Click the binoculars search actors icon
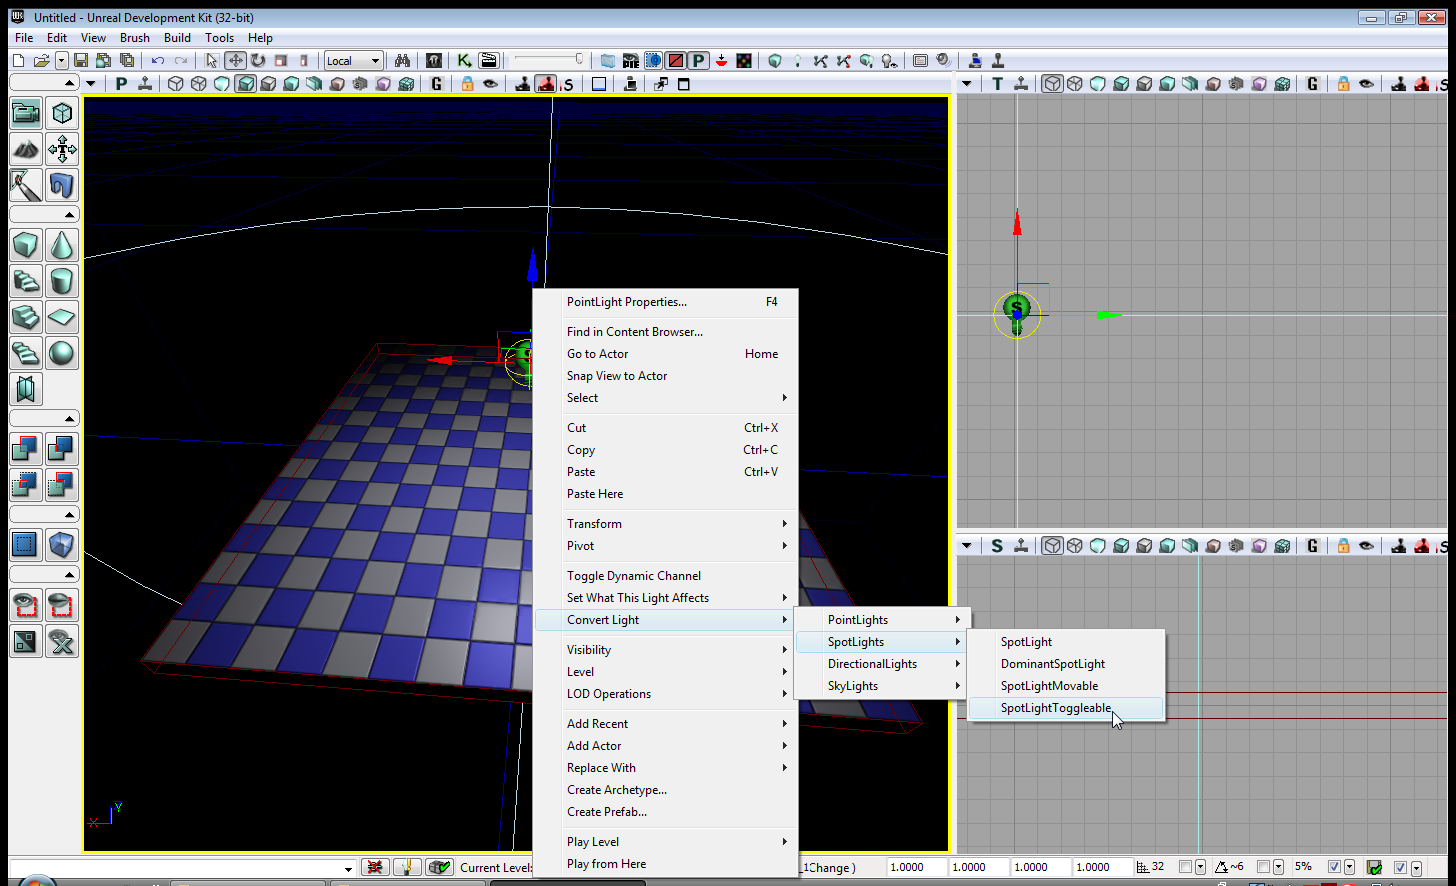1456x886 pixels. pos(402,61)
